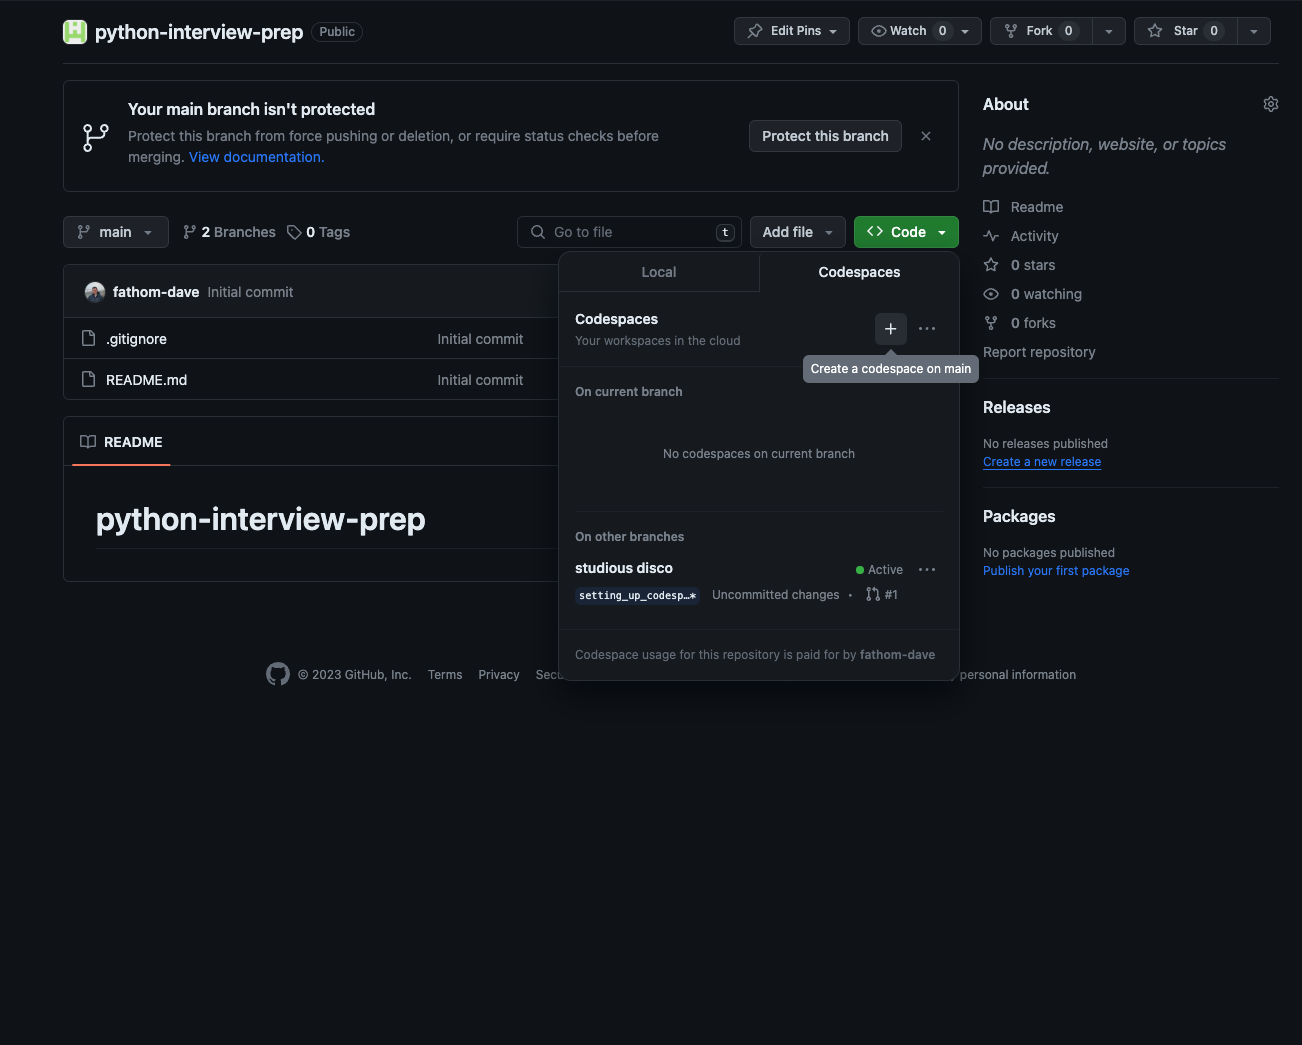This screenshot has height=1045, width=1302.
Task: Open the .gitignore file
Action: click(x=137, y=339)
